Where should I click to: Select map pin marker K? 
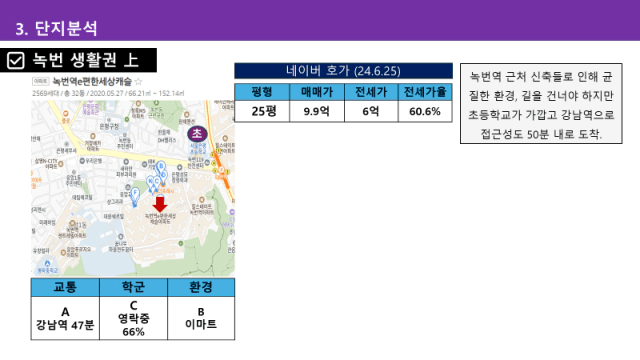pyautogui.click(x=150, y=182)
